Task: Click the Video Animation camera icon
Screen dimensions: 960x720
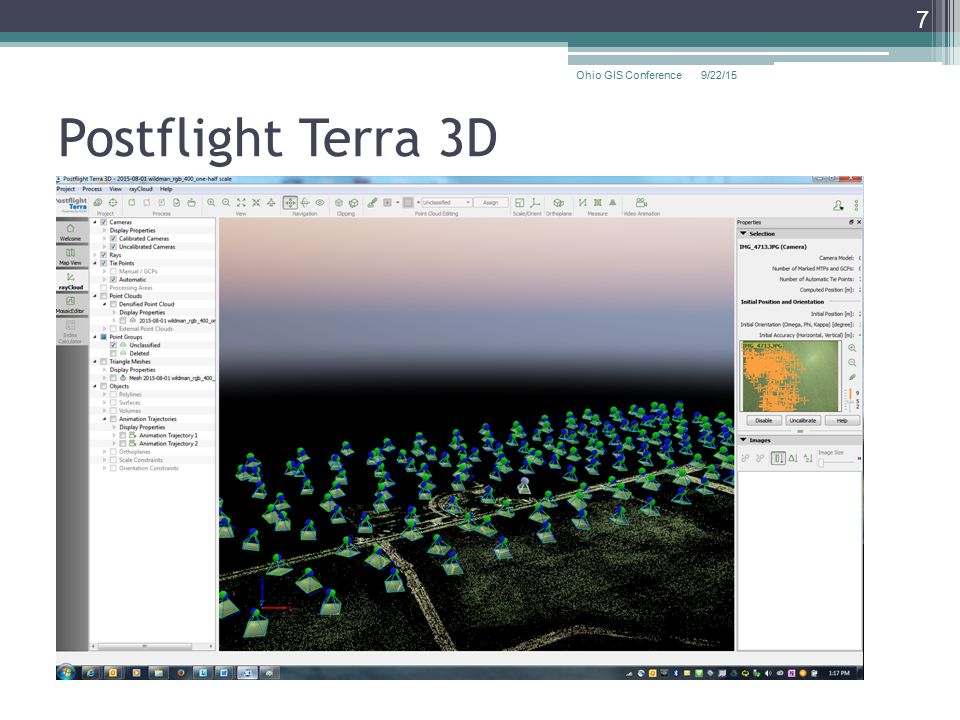Action: pyautogui.click(x=641, y=203)
